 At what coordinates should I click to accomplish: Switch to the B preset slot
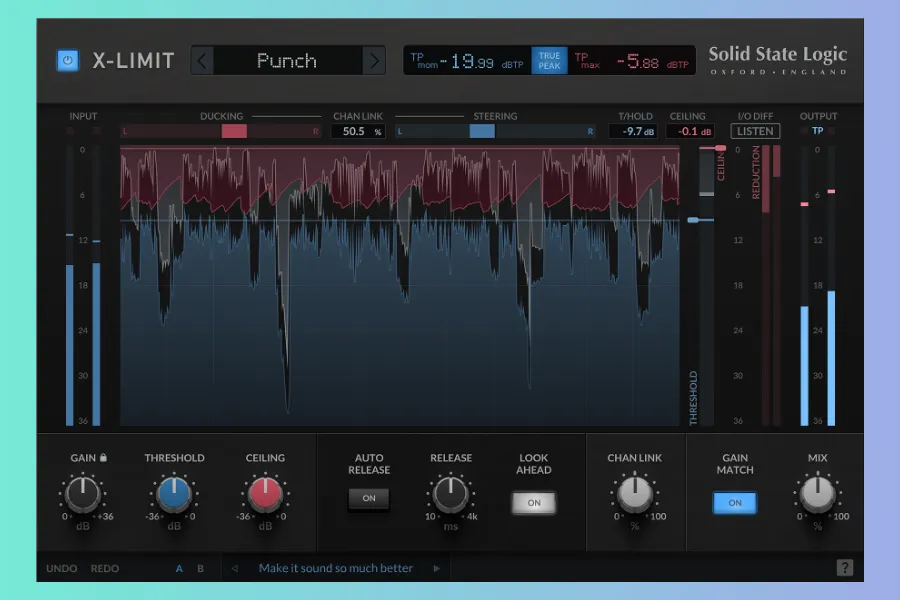tap(200, 569)
